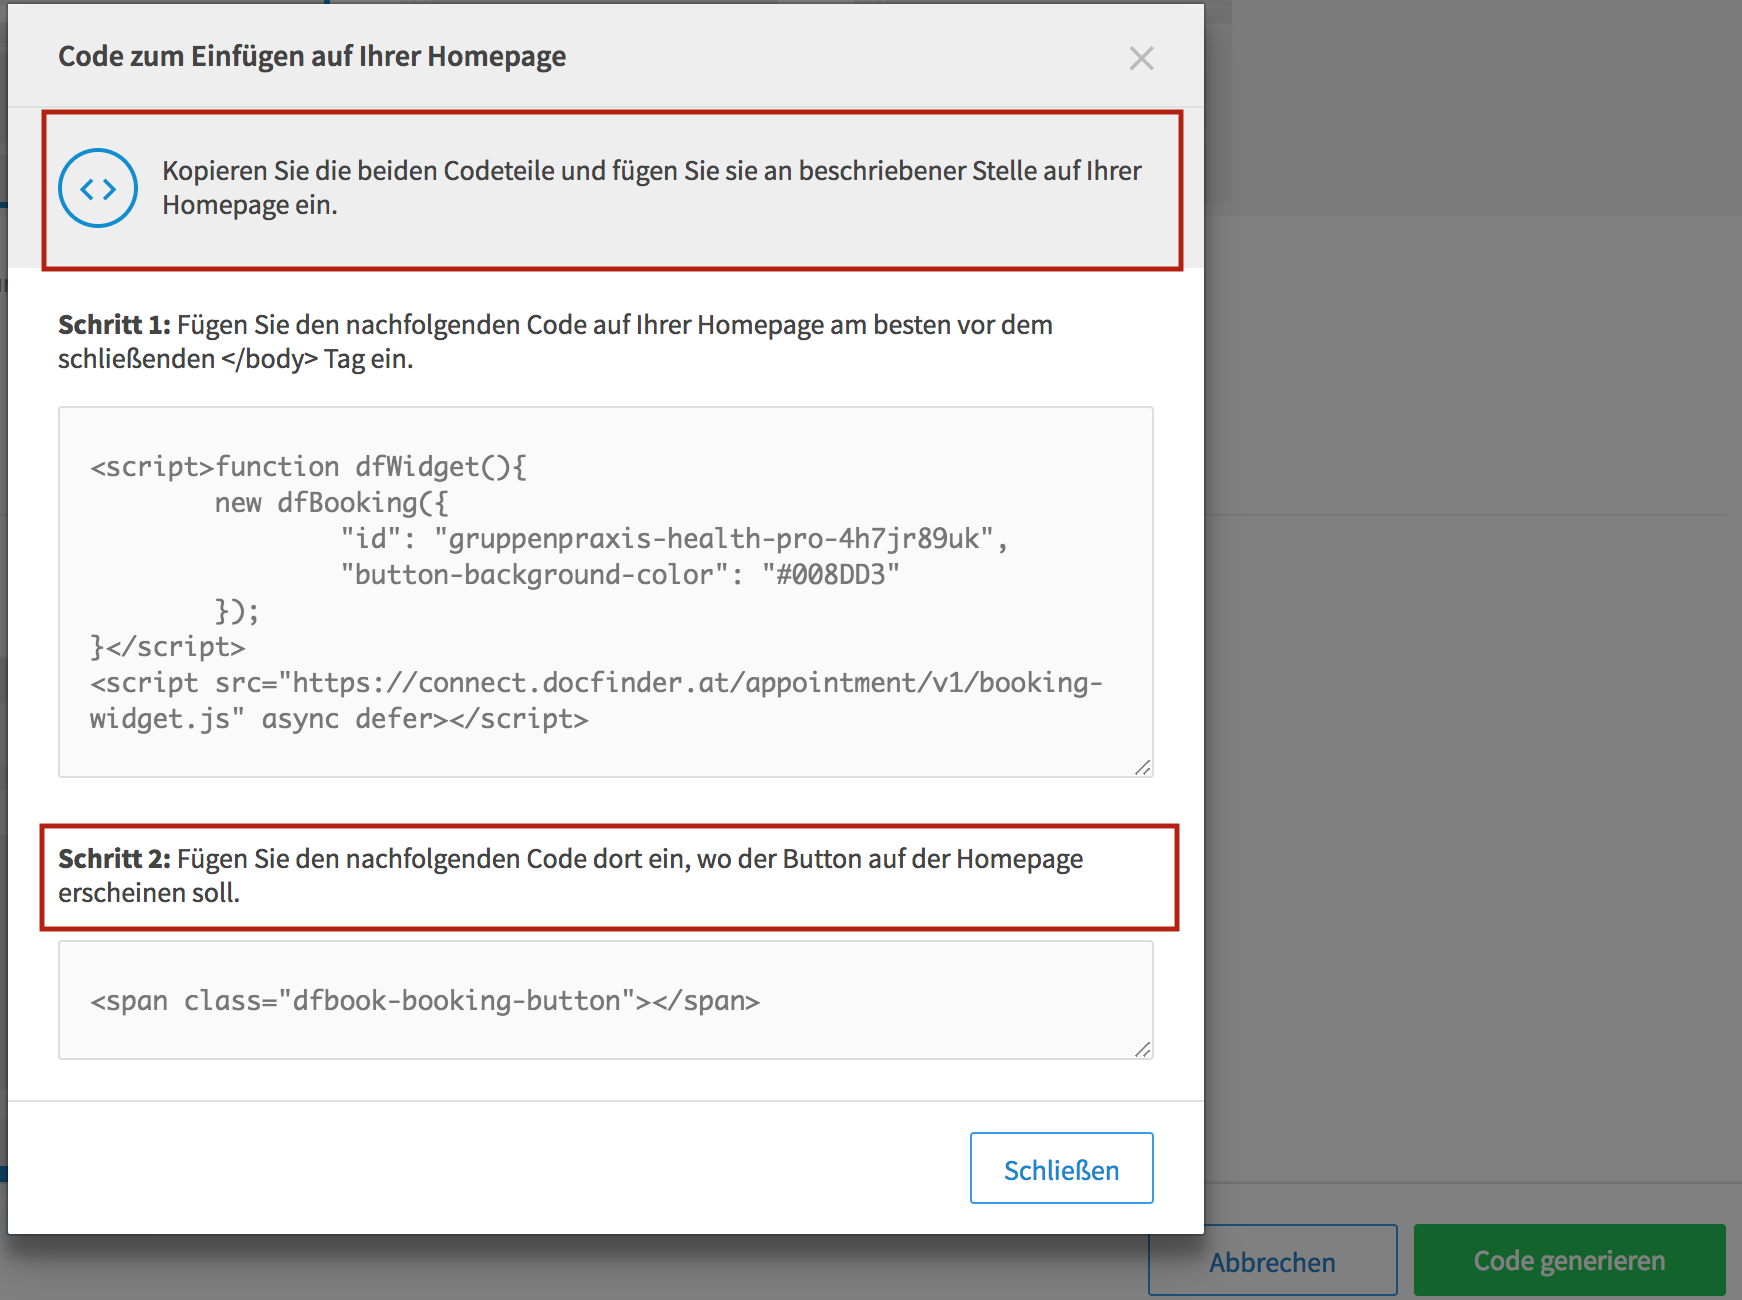Click the color value '#008DD3' in the code
This screenshot has width=1742, height=1300.
click(x=831, y=575)
